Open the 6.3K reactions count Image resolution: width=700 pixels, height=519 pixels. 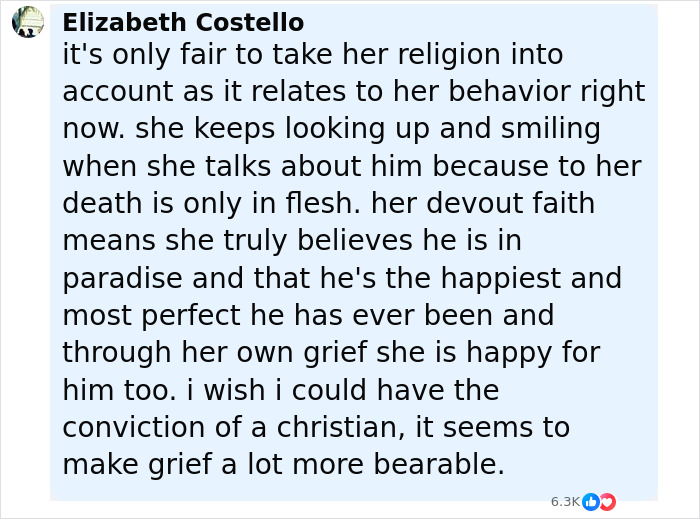[565, 501]
